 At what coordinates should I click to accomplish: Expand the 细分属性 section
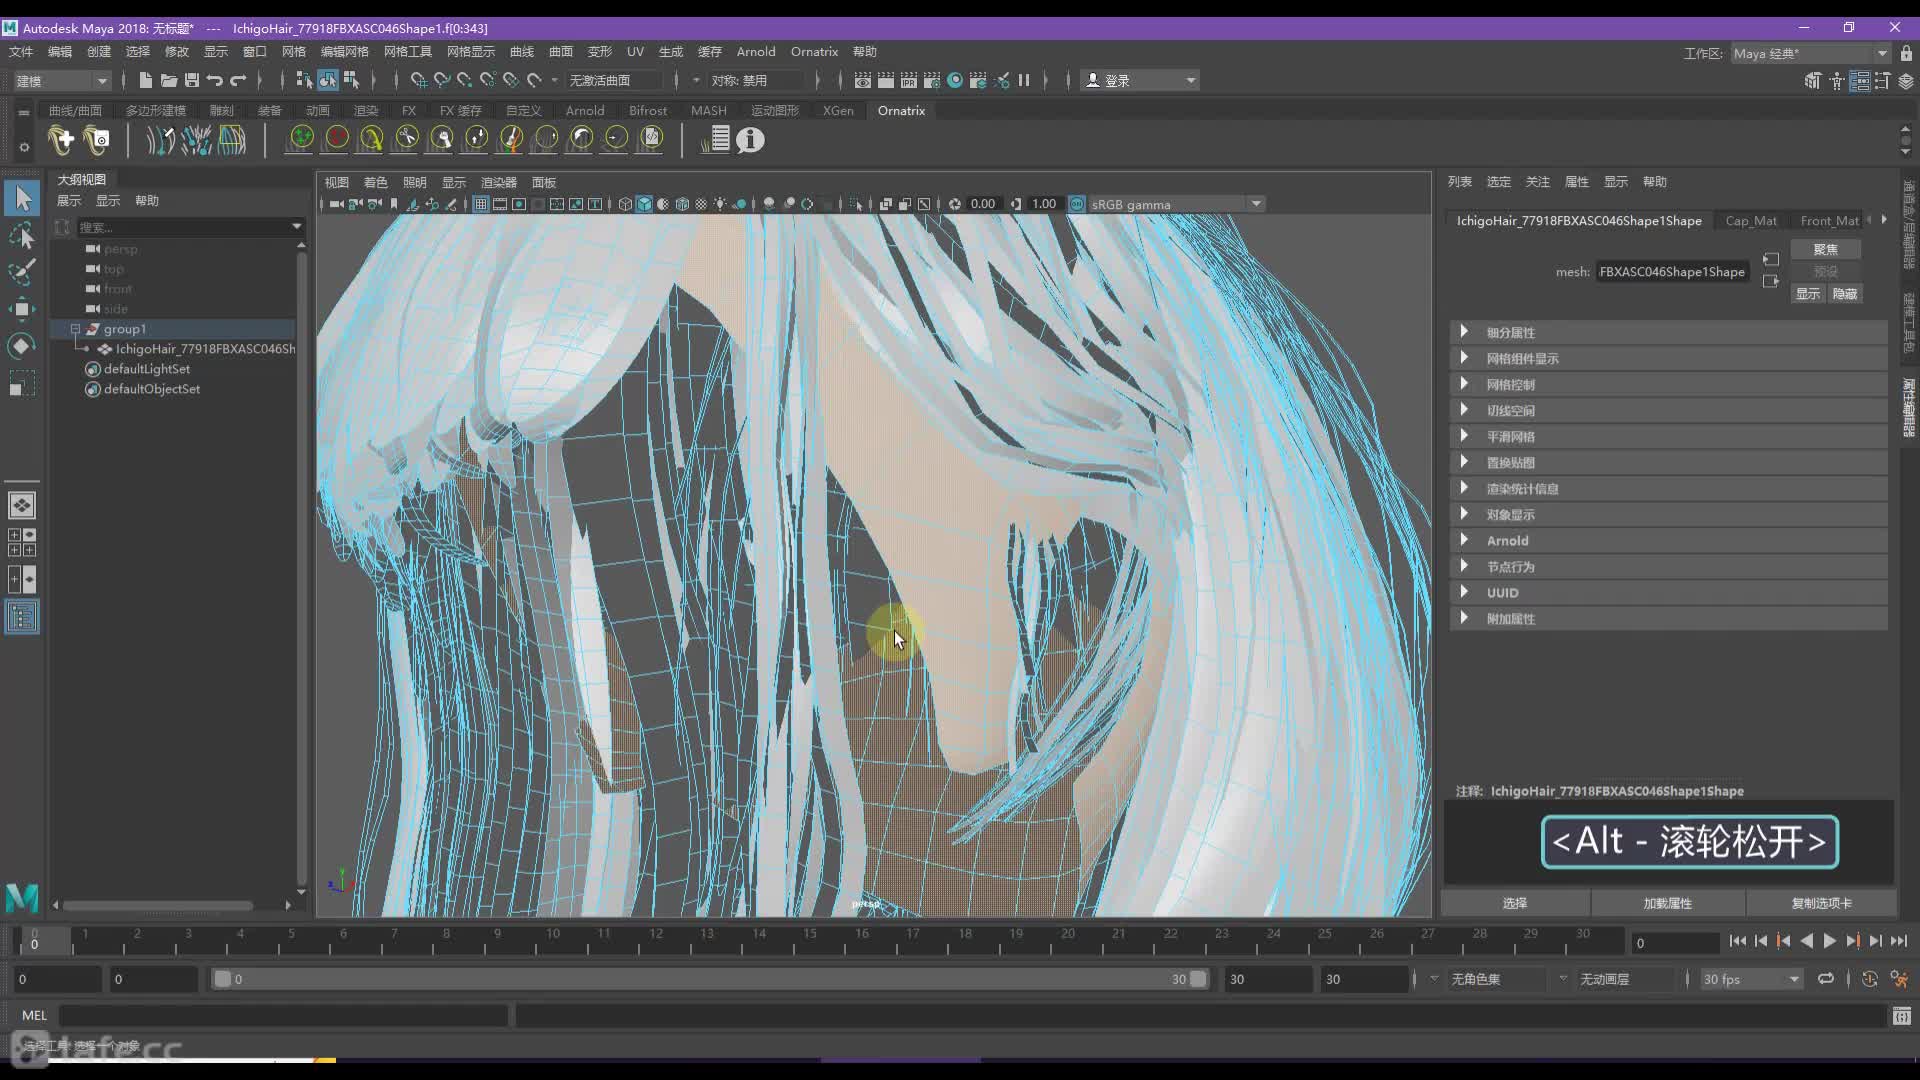pos(1668,332)
